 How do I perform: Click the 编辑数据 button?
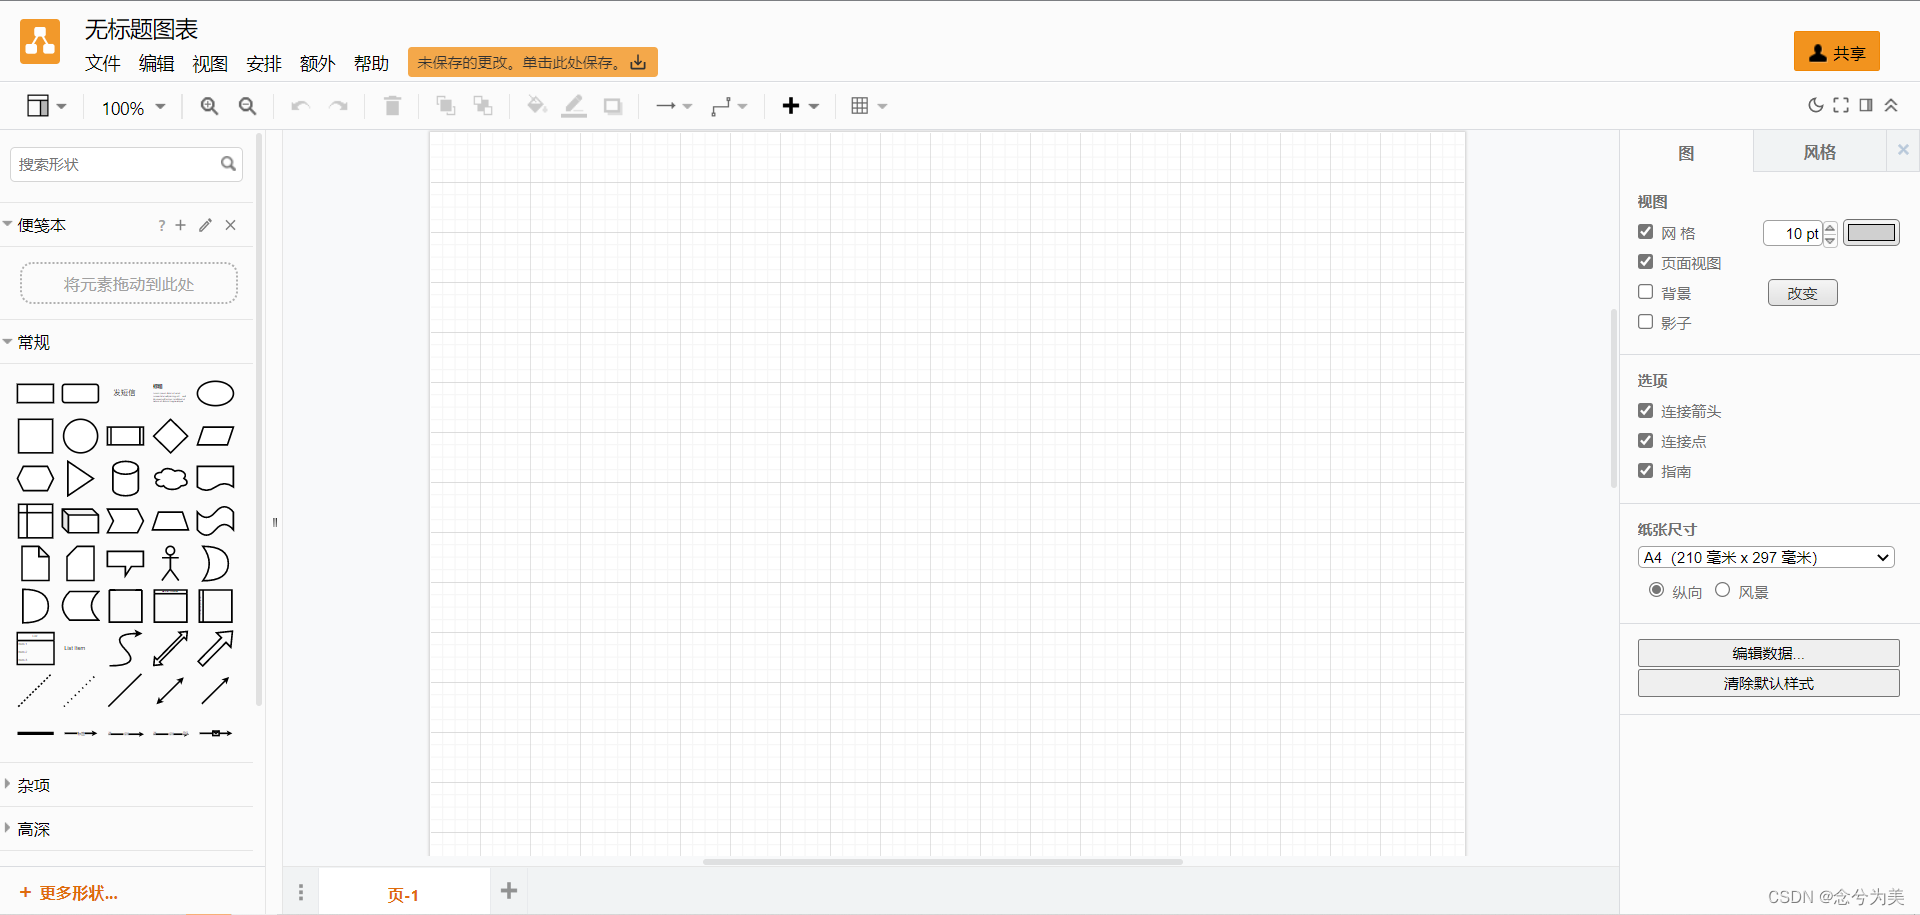pos(1768,653)
